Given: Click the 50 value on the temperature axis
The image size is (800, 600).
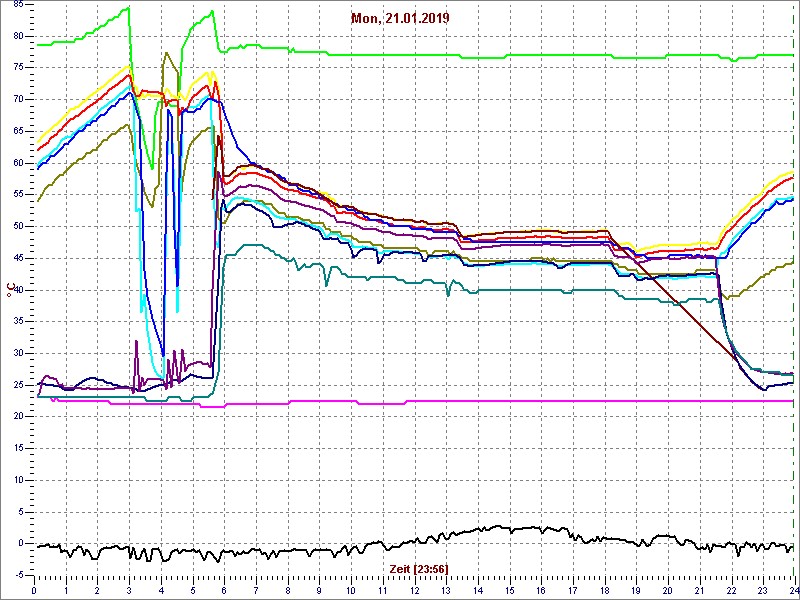Looking at the screenshot, I should [x=19, y=227].
